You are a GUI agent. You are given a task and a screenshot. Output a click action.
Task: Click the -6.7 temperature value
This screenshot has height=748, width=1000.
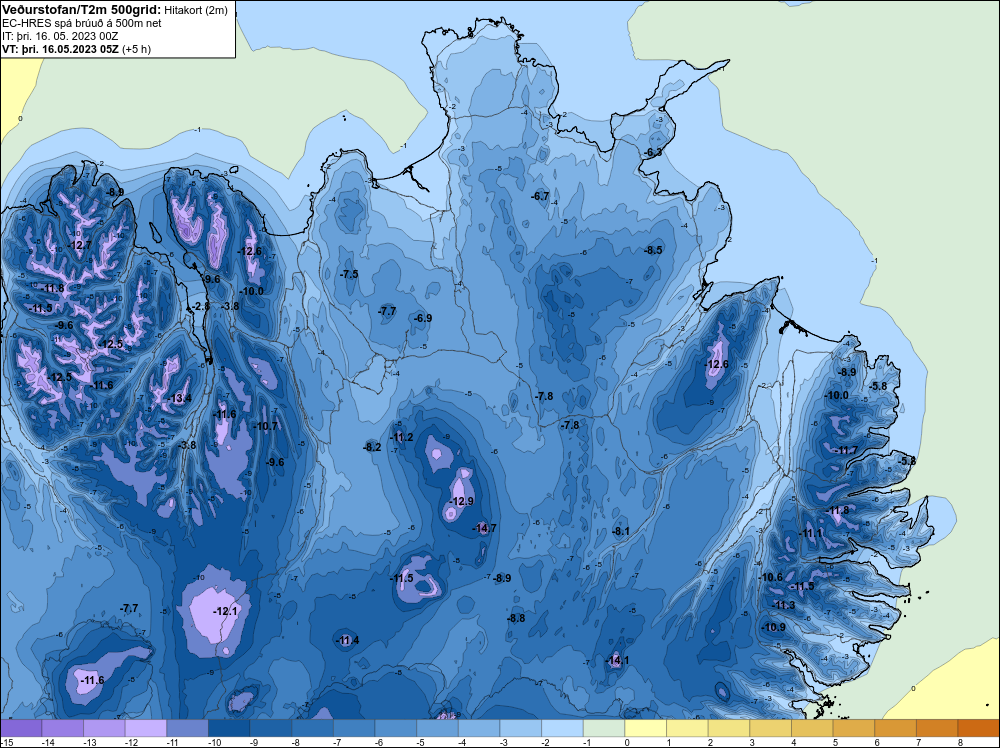pos(540,196)
